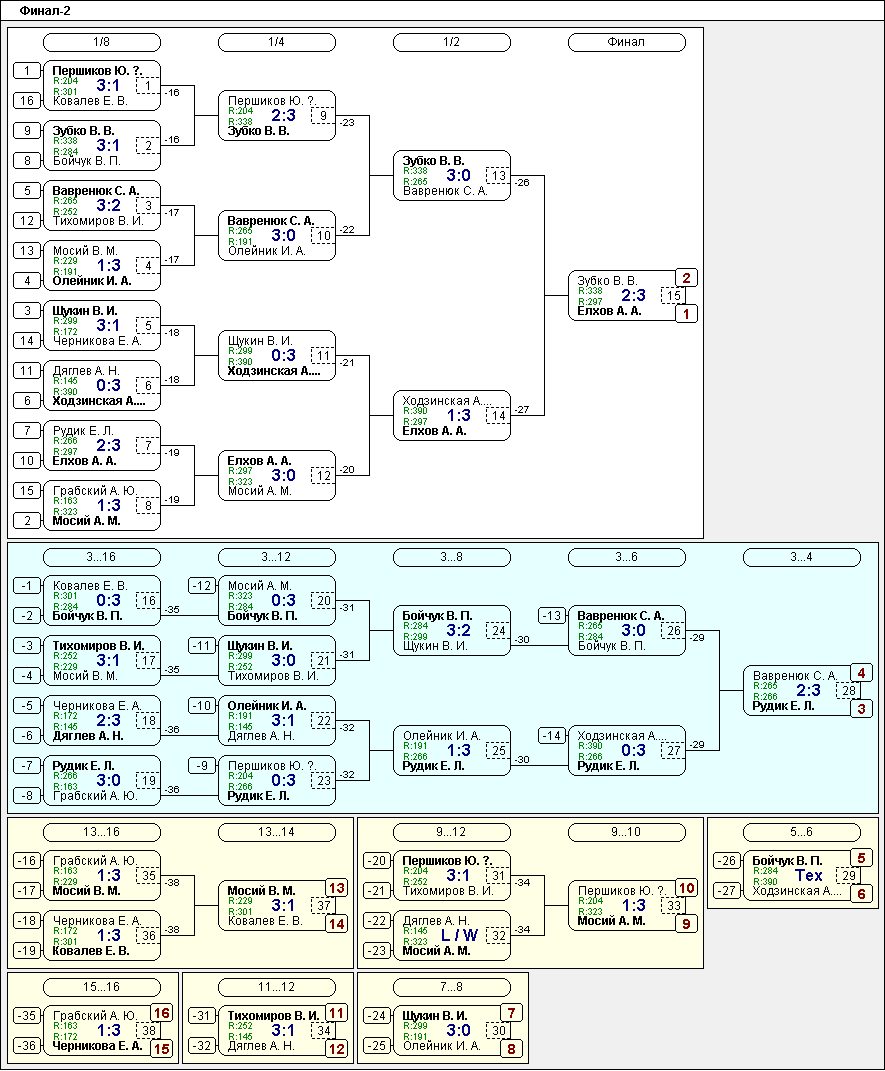Image resolution: width=885 pixels, height=1071 pixels.
Task: Click the Финал round header
Action: (627, 42)
